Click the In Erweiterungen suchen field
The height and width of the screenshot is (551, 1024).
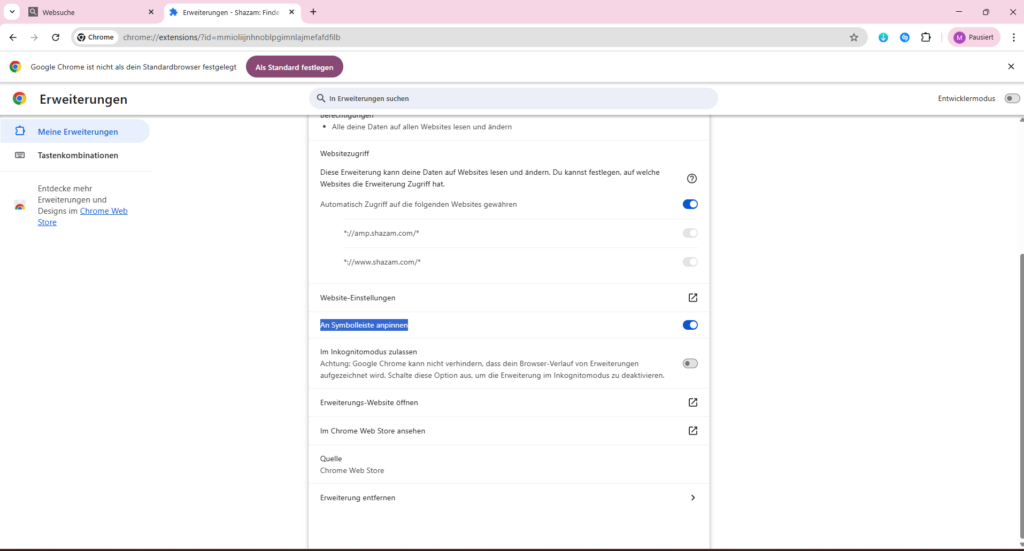(x=514, y=99)
